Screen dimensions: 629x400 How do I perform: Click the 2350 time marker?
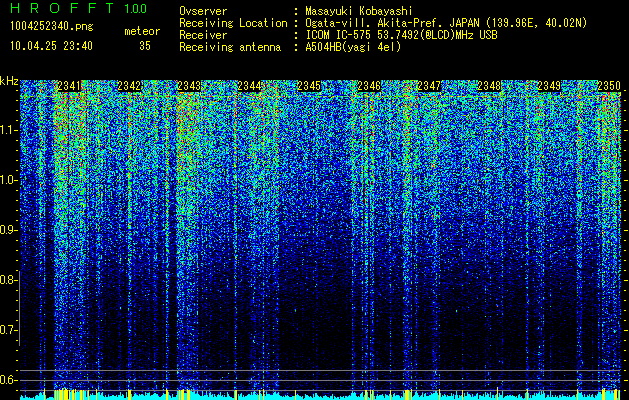609,86
